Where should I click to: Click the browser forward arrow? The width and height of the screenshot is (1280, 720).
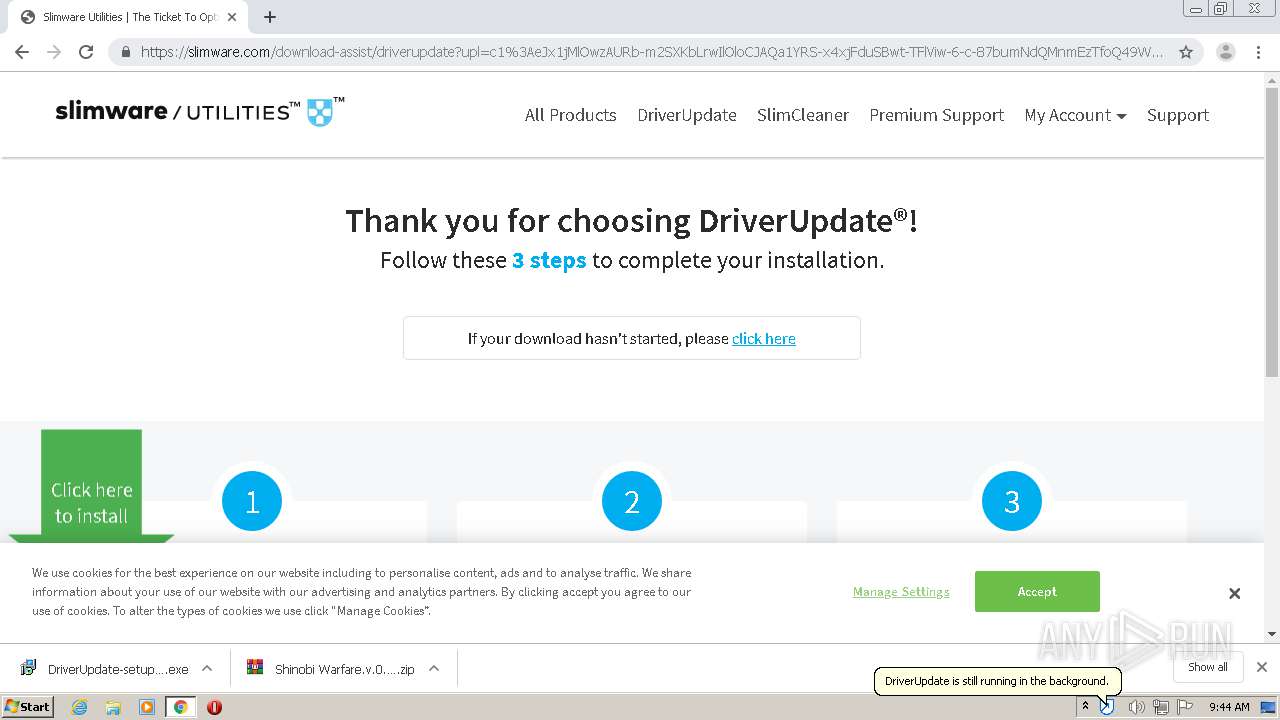tap(54, 52)
